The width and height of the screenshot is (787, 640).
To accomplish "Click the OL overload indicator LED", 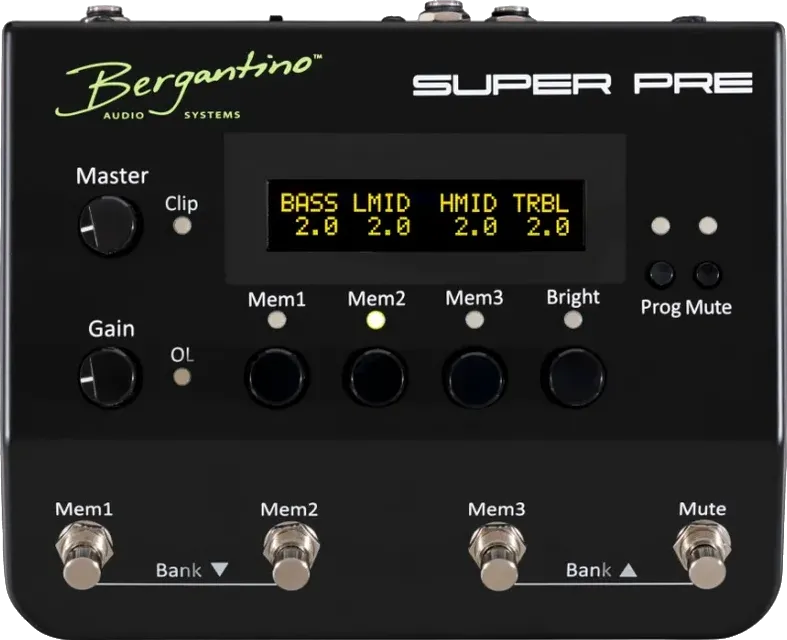I will click(182, 376).
